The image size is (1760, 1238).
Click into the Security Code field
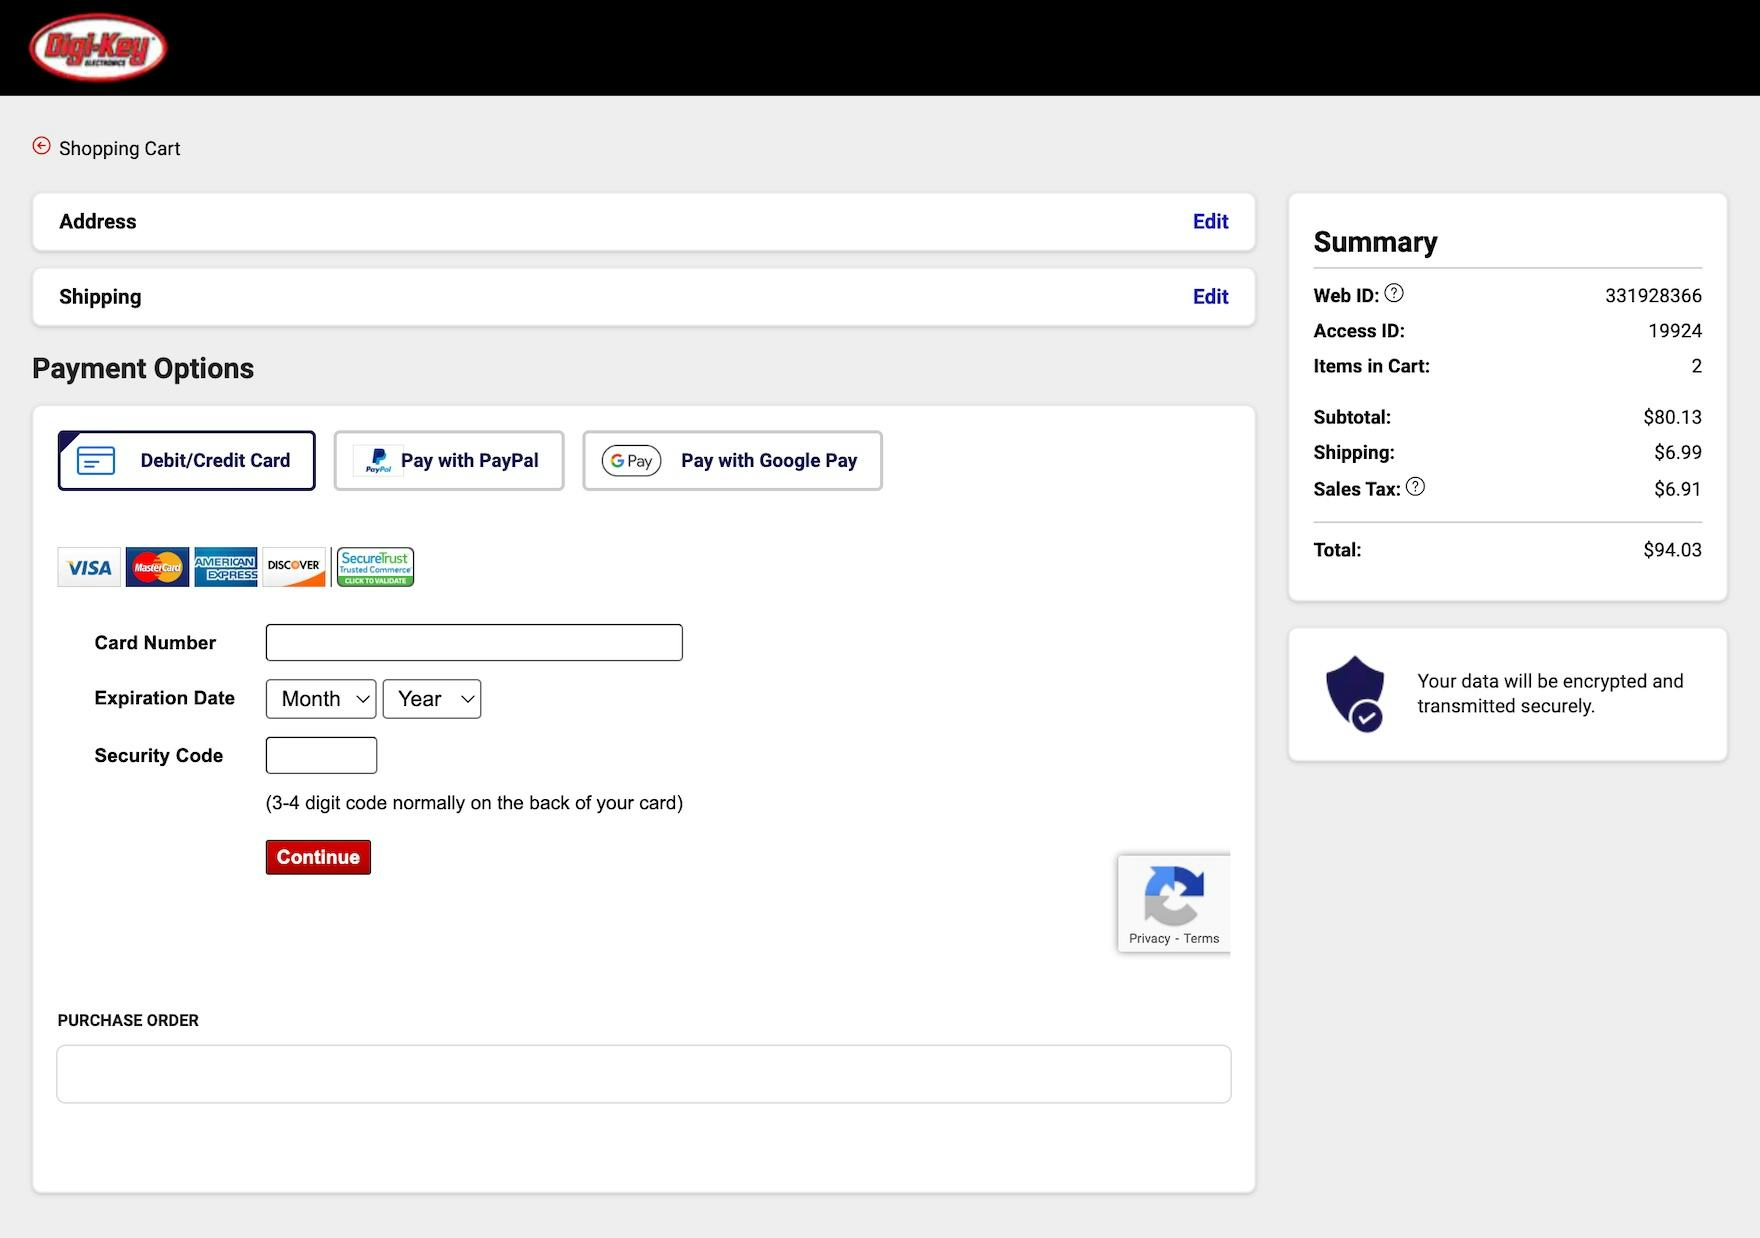click(x=321, y=755)
